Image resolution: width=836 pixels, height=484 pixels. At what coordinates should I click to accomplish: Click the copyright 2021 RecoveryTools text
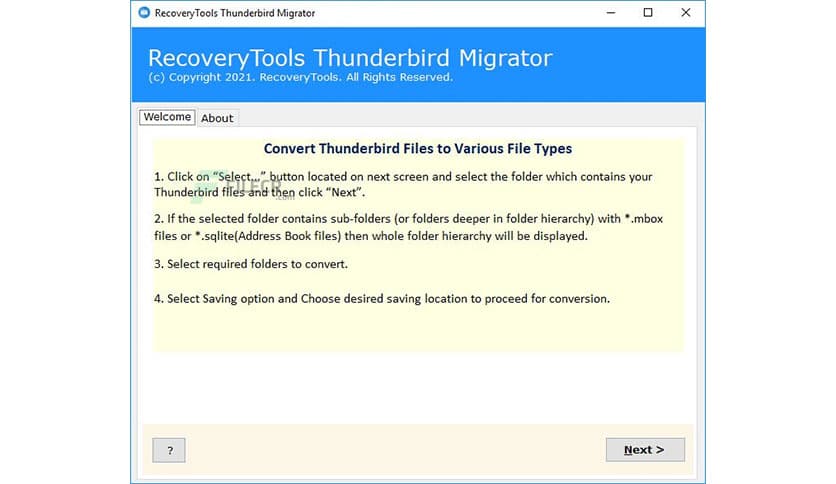coord(300,77)
